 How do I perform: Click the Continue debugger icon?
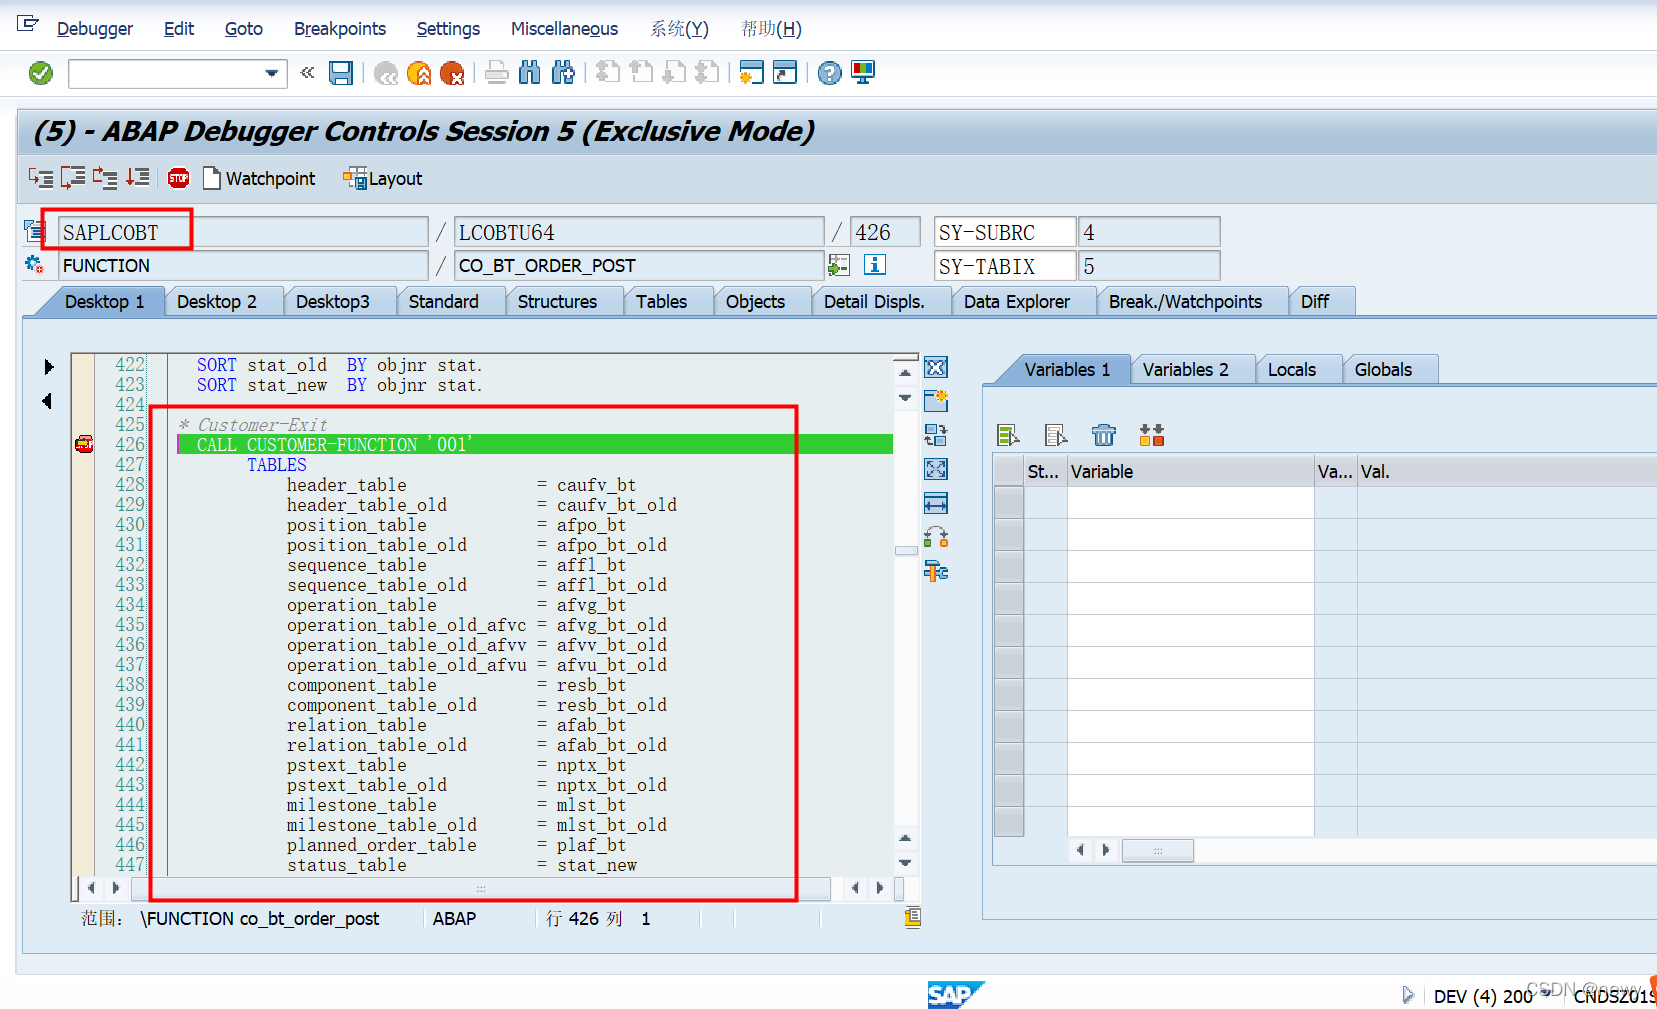138,178
